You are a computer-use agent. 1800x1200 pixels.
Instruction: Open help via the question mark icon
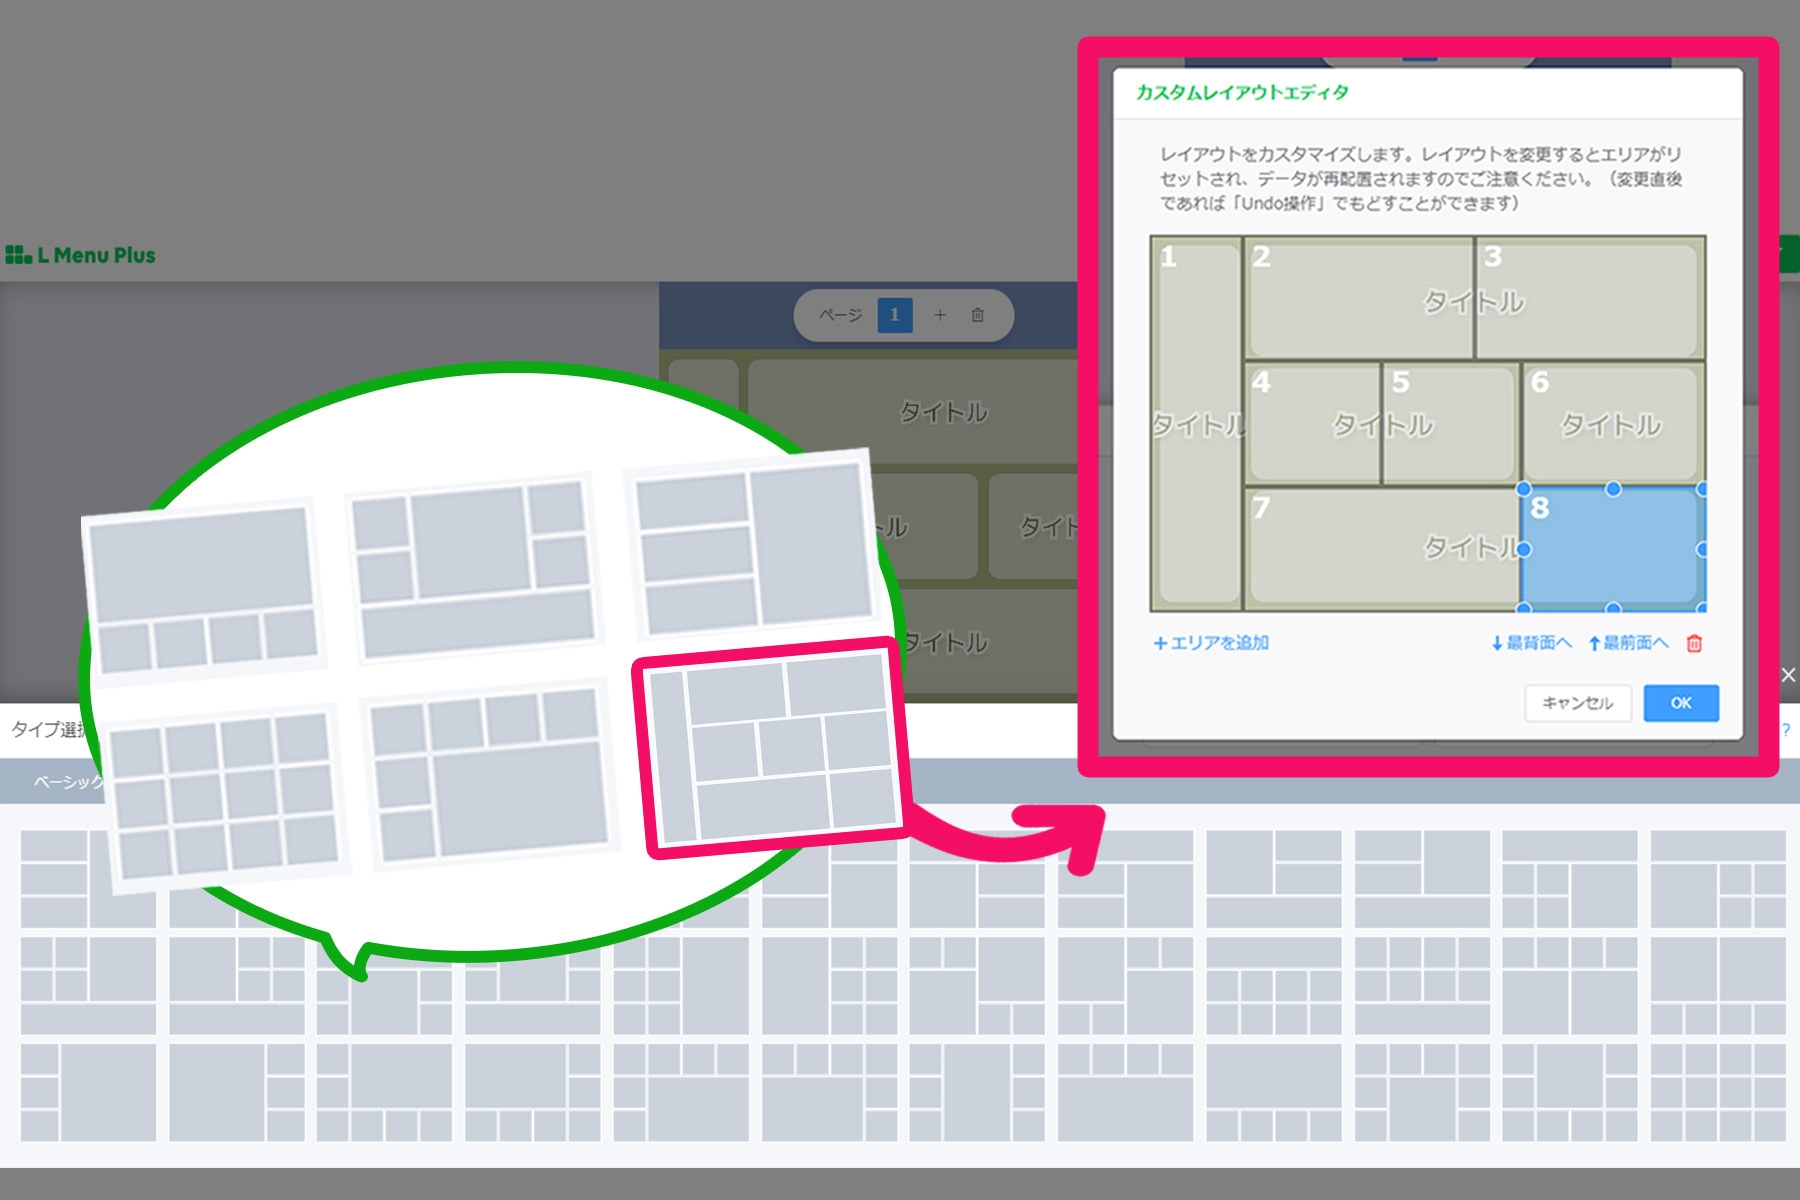(1786, 730)
